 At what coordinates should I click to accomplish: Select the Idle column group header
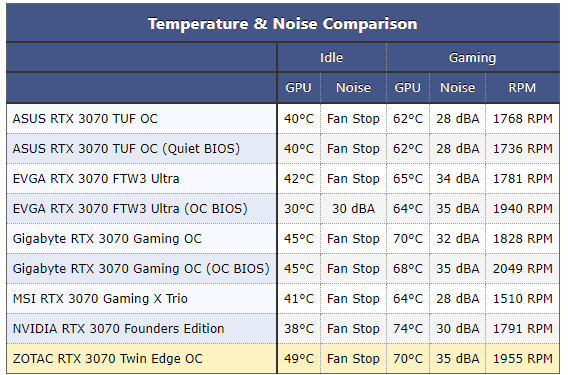point(331,58)
